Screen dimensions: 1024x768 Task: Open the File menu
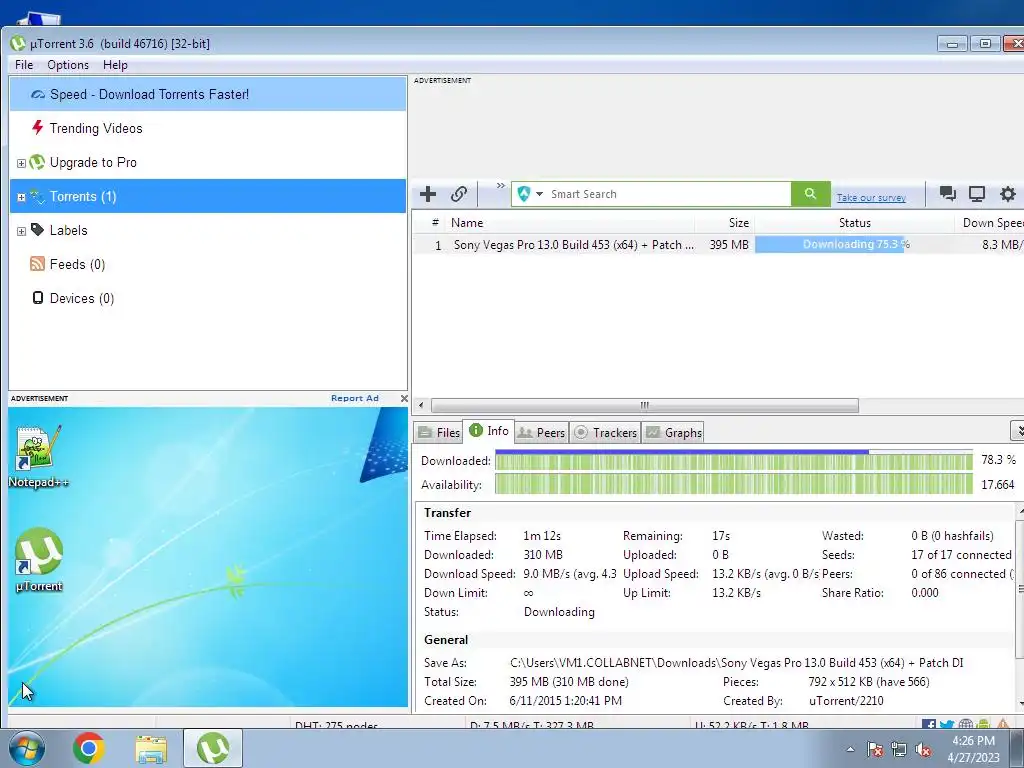click(24, 65)
